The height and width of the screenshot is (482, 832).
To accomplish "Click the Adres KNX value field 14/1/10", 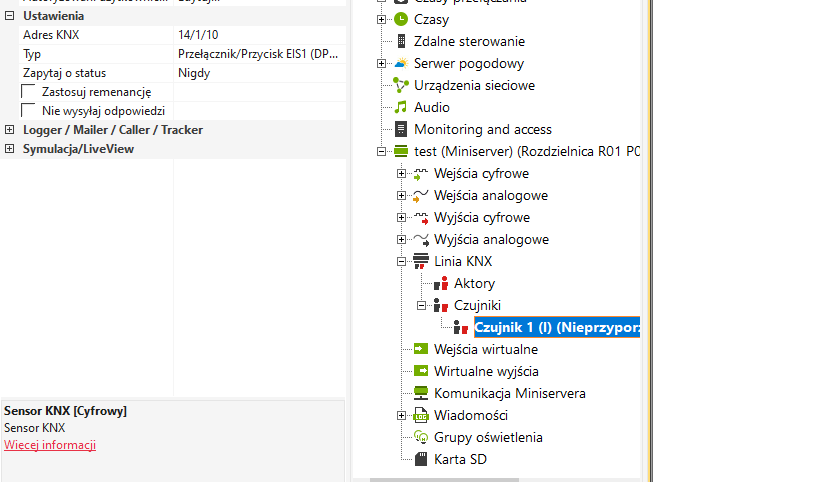I will pyautogui.click(x=260, y=35).
